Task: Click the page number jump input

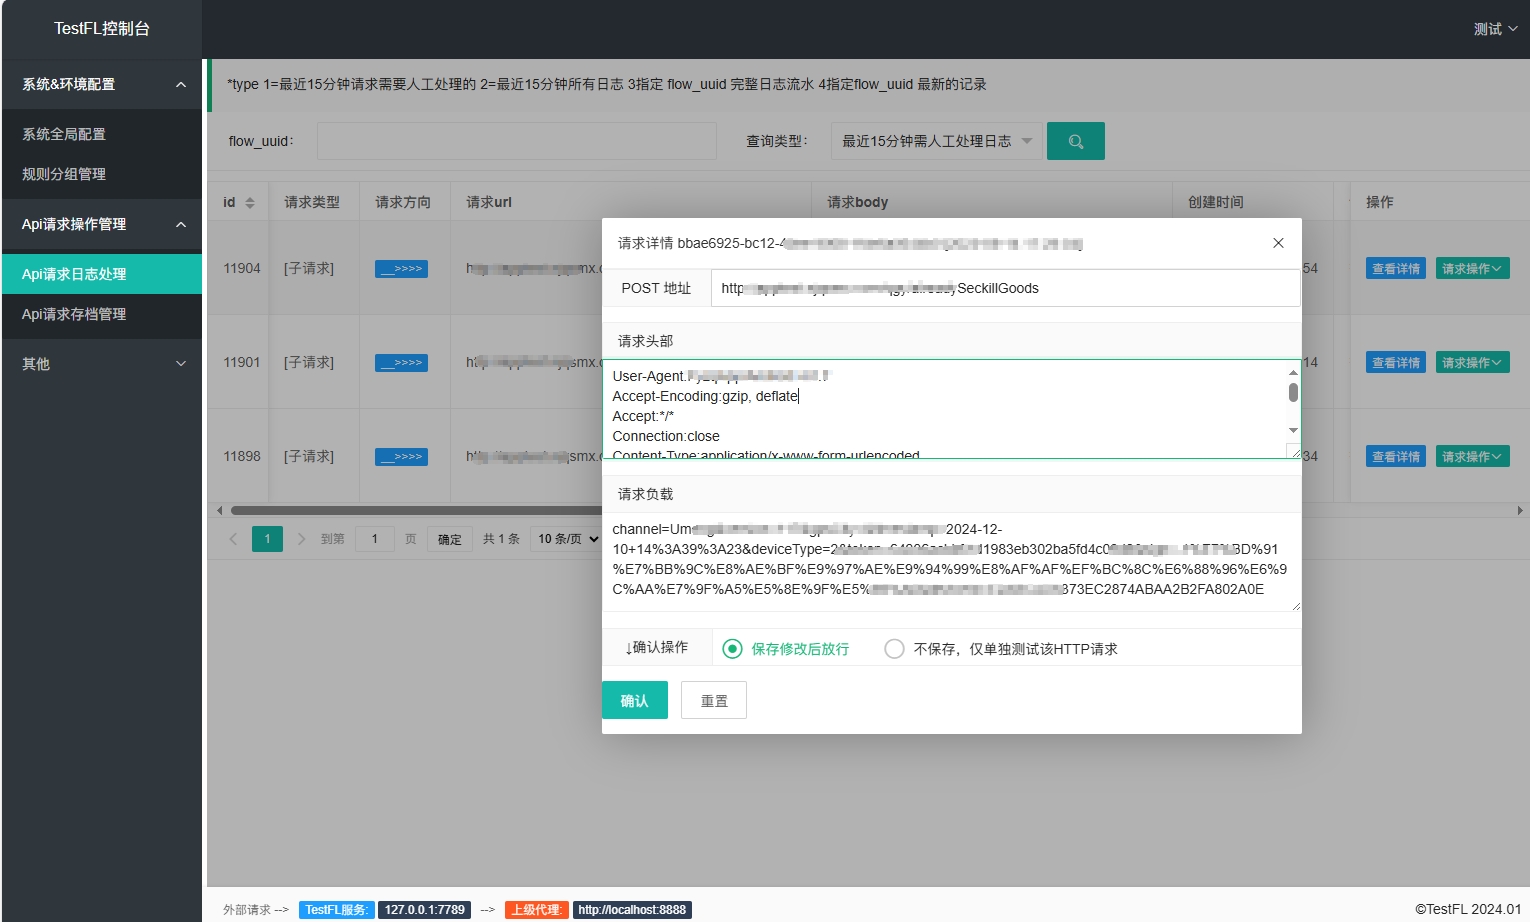Action: tap(375, 539)
